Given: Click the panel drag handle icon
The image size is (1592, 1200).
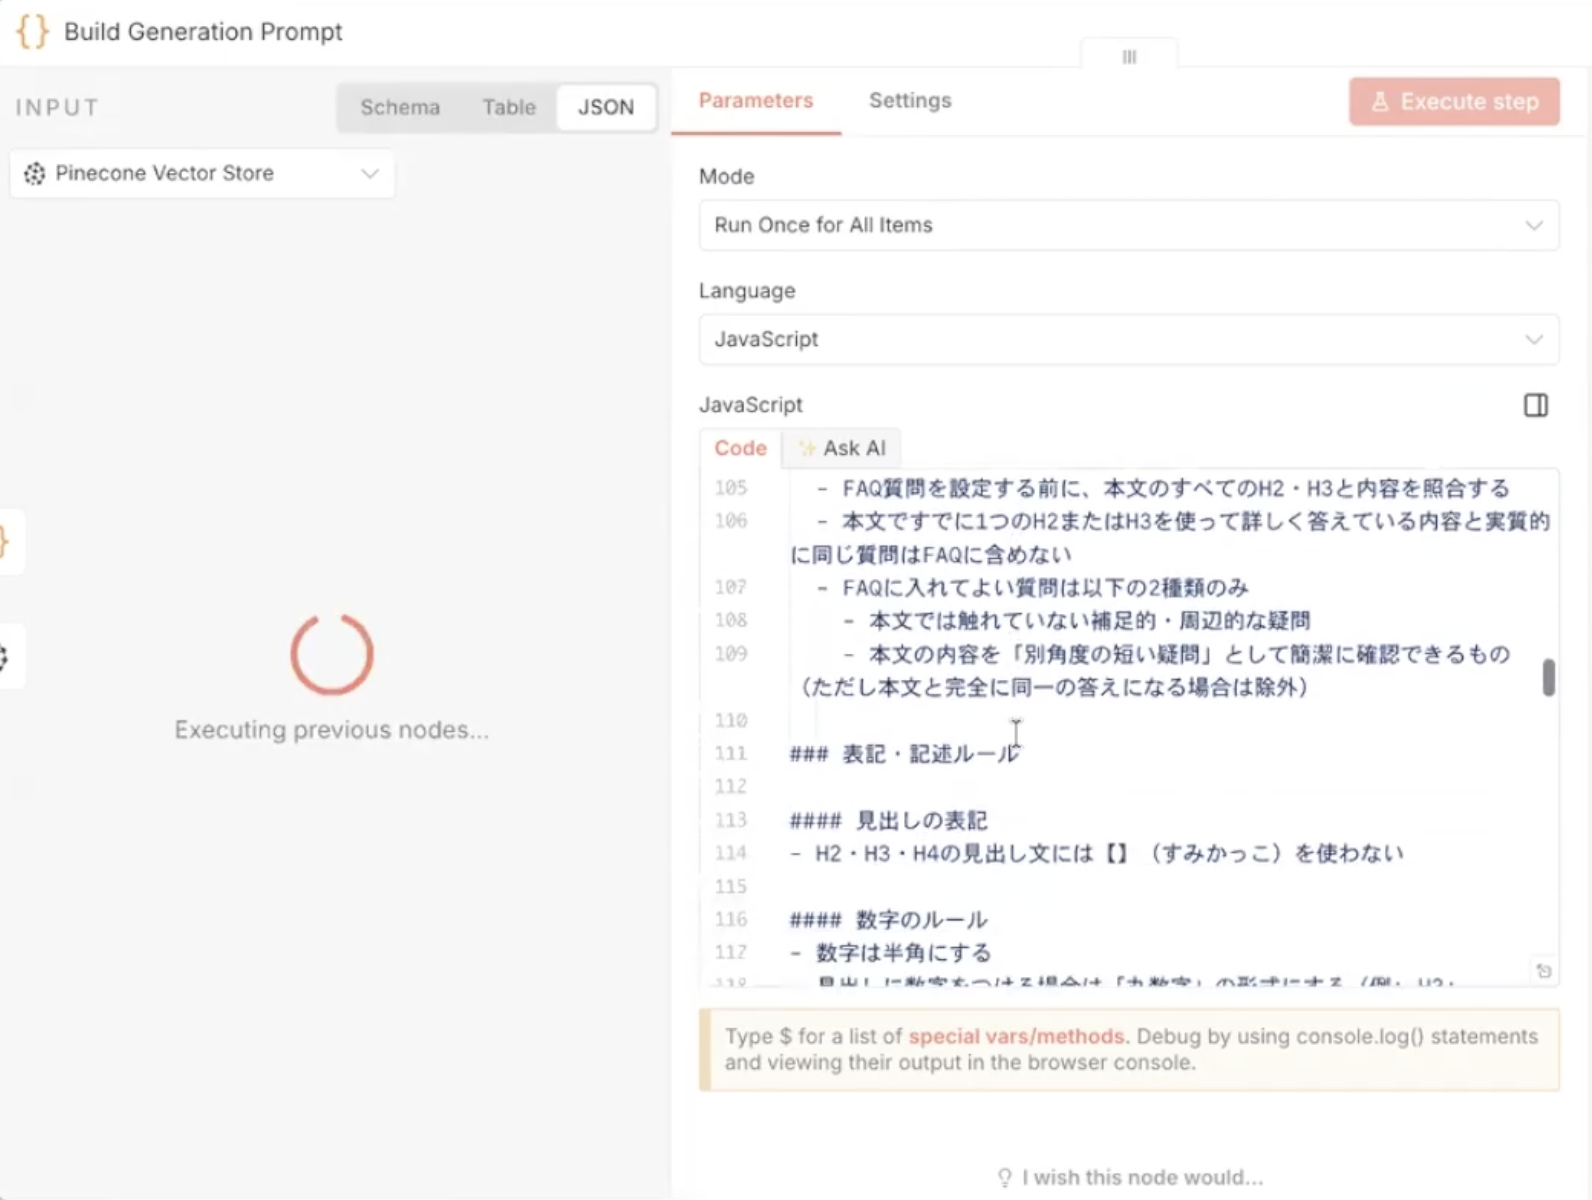Looking at the screenshot, I should pos(1129,57).
